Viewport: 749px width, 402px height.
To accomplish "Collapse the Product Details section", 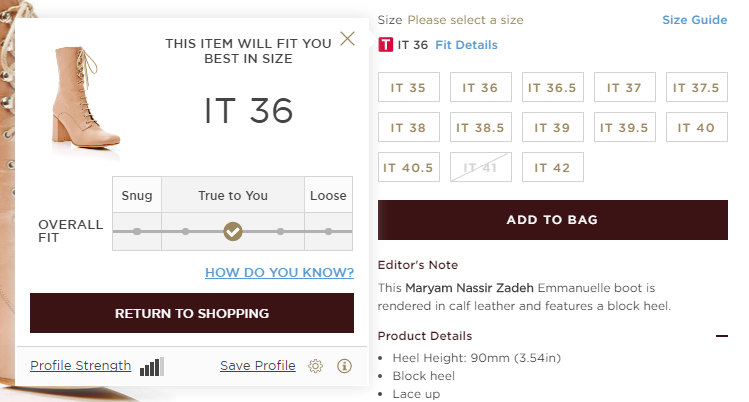I will (722, 336).
